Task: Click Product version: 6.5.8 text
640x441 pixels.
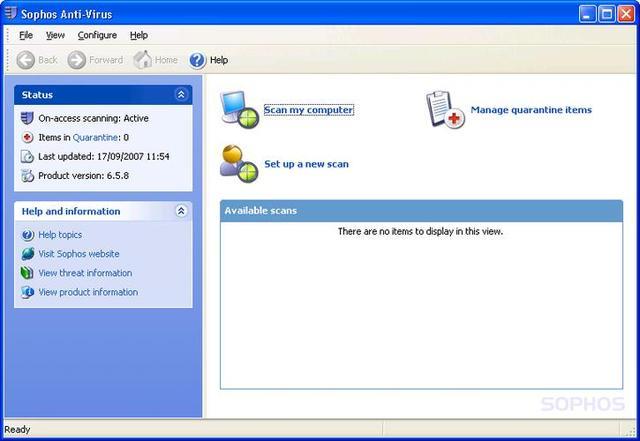Action: tap(84, 176)
